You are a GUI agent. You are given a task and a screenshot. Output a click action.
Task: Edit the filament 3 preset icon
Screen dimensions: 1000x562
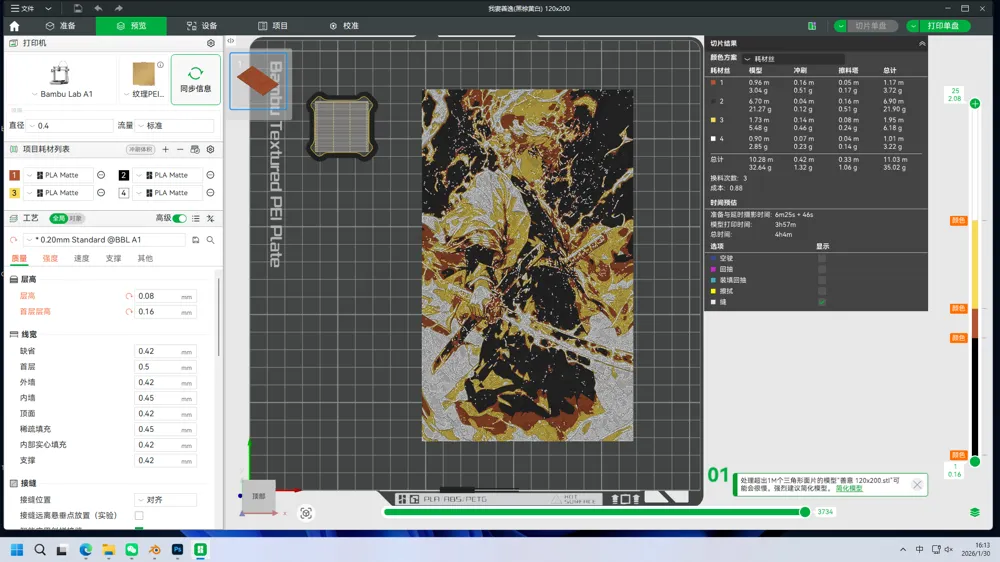[101, 193]
